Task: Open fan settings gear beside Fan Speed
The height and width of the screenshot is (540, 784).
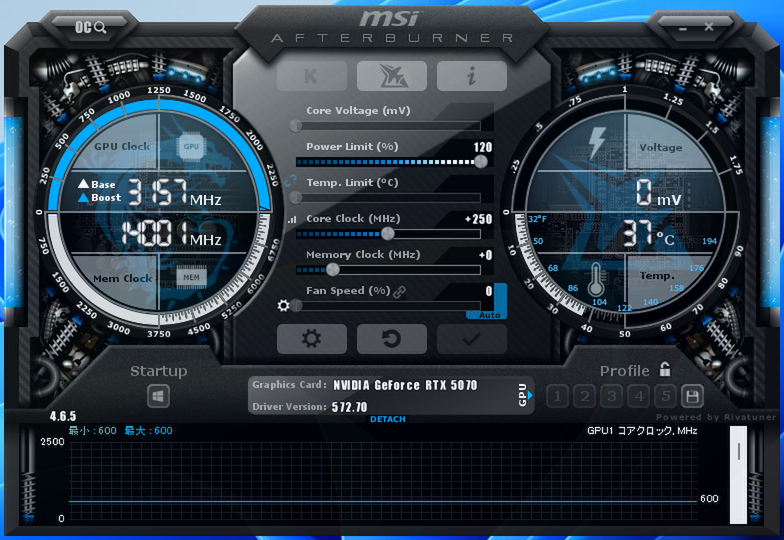Action: [284, 305]
